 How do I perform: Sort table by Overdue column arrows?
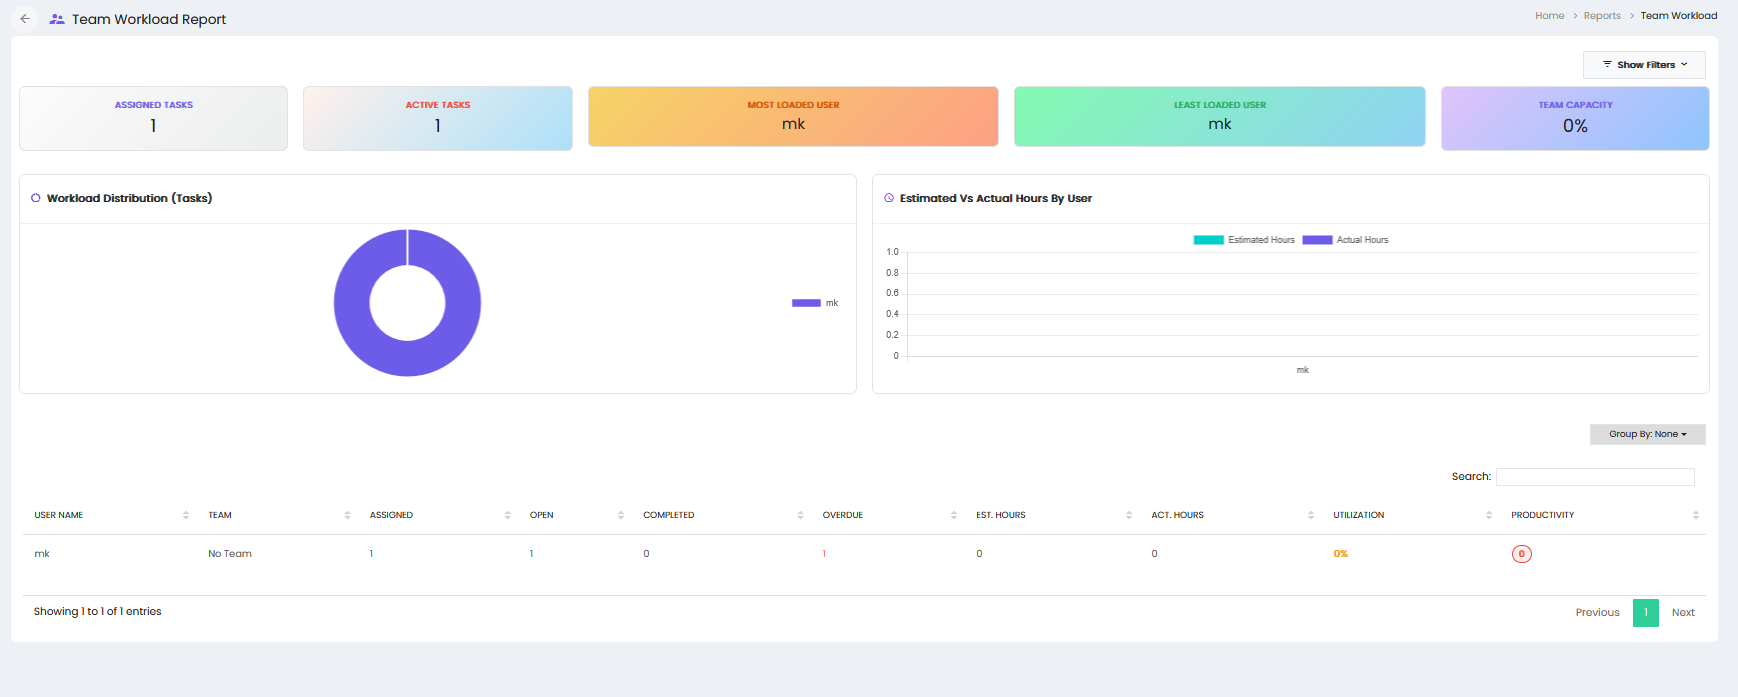coord(954,515)
